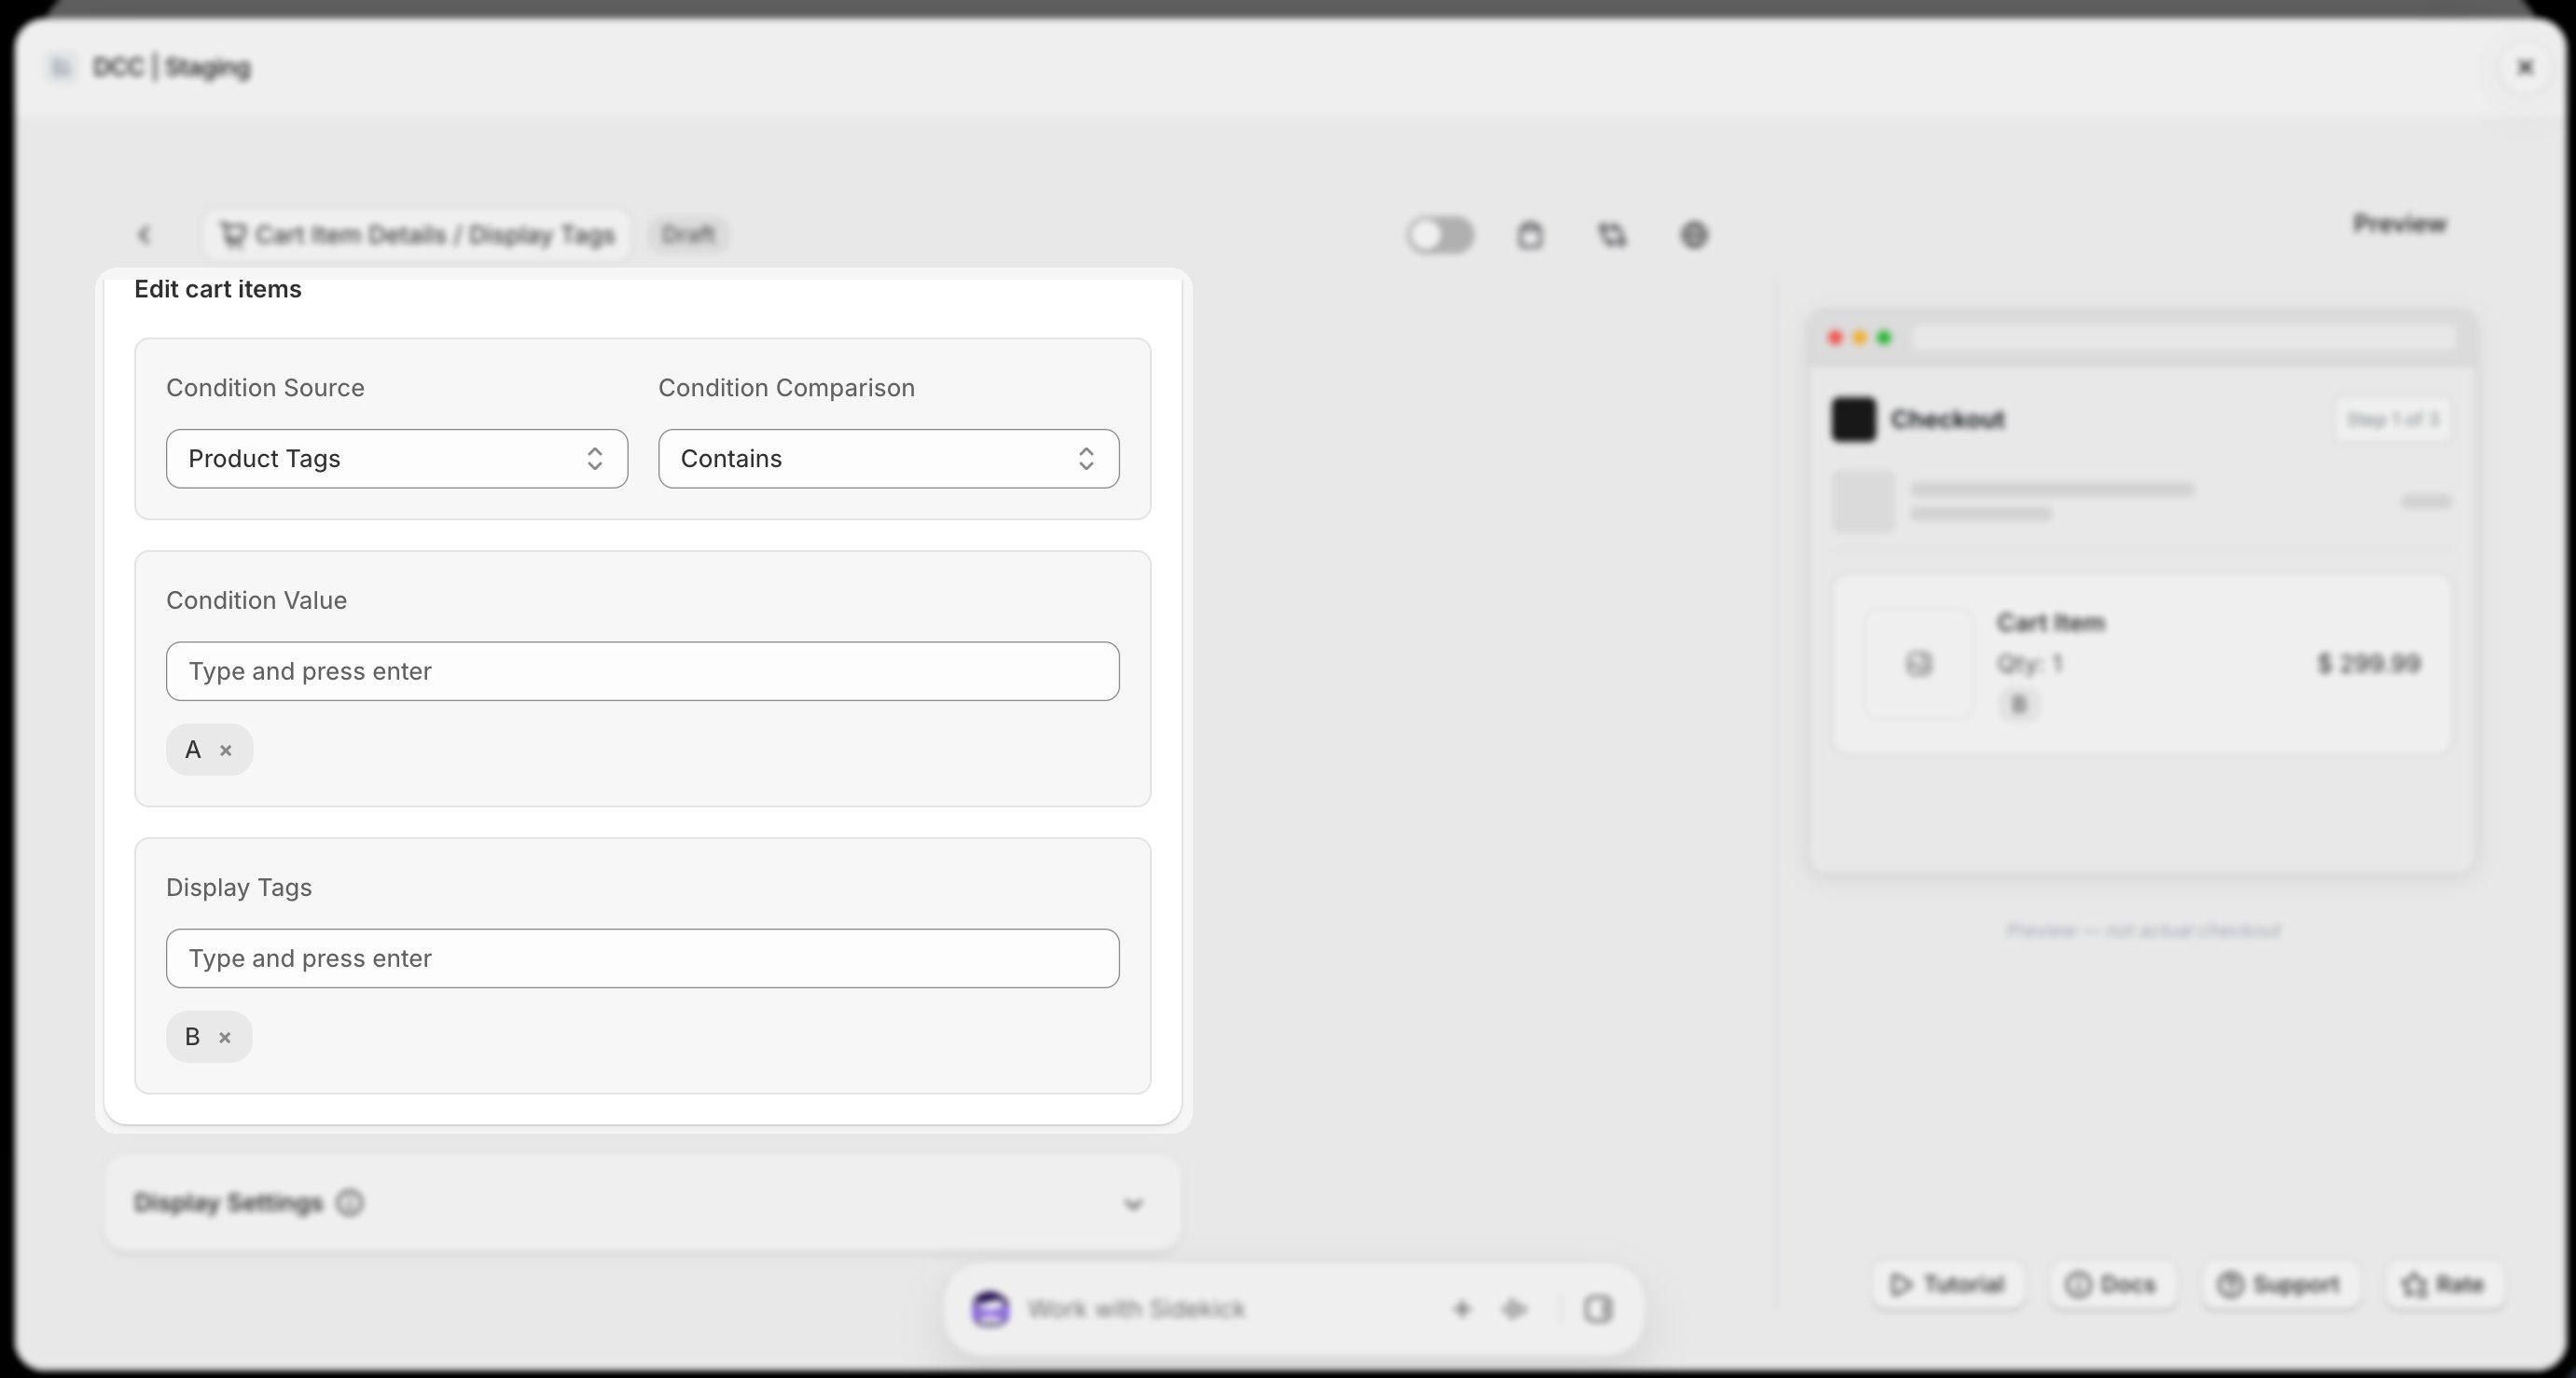
Task: Click the Checkout logo square in preview
Action: tap(1853, 419)
